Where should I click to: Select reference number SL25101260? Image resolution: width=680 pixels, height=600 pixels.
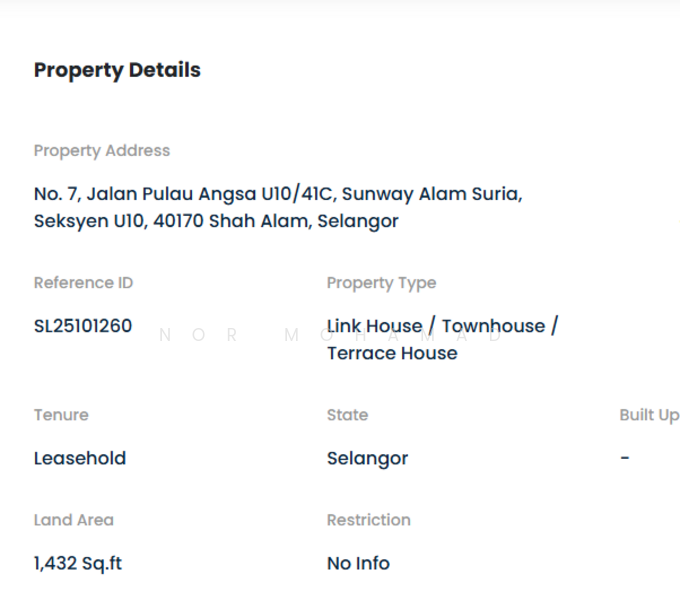click(x=83, y=326)
